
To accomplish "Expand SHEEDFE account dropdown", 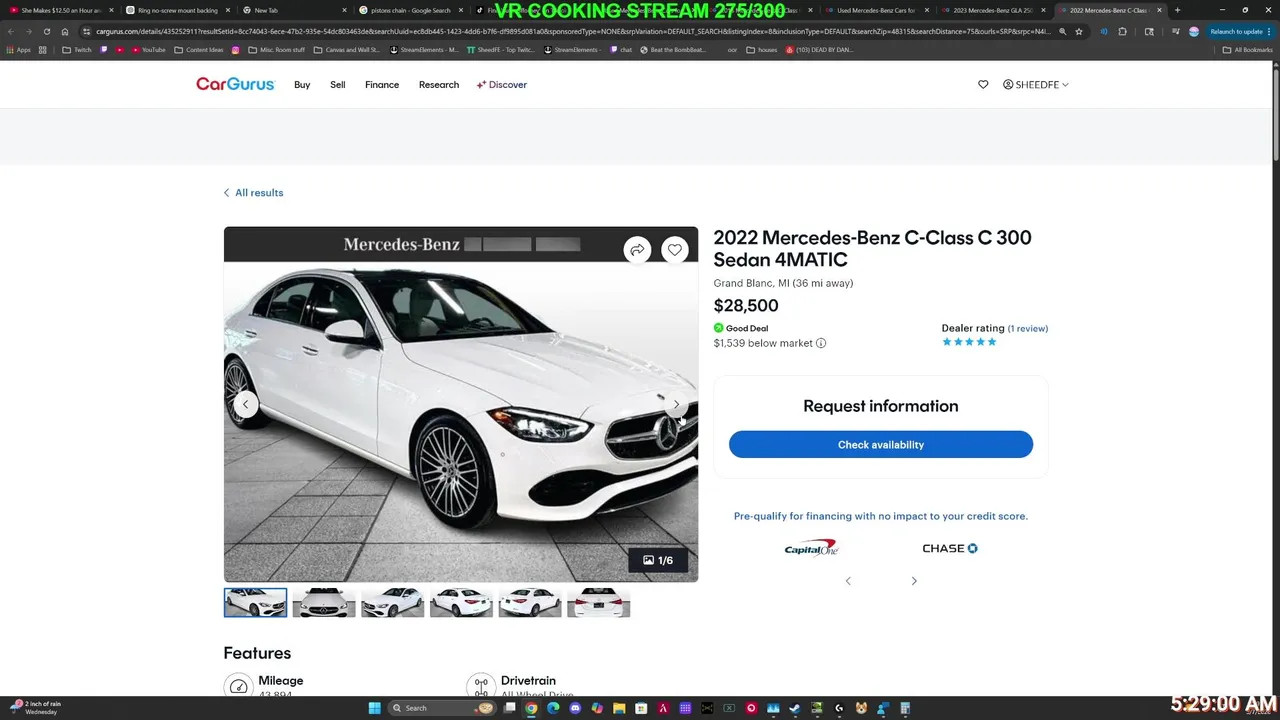I will click(1036, 85).
